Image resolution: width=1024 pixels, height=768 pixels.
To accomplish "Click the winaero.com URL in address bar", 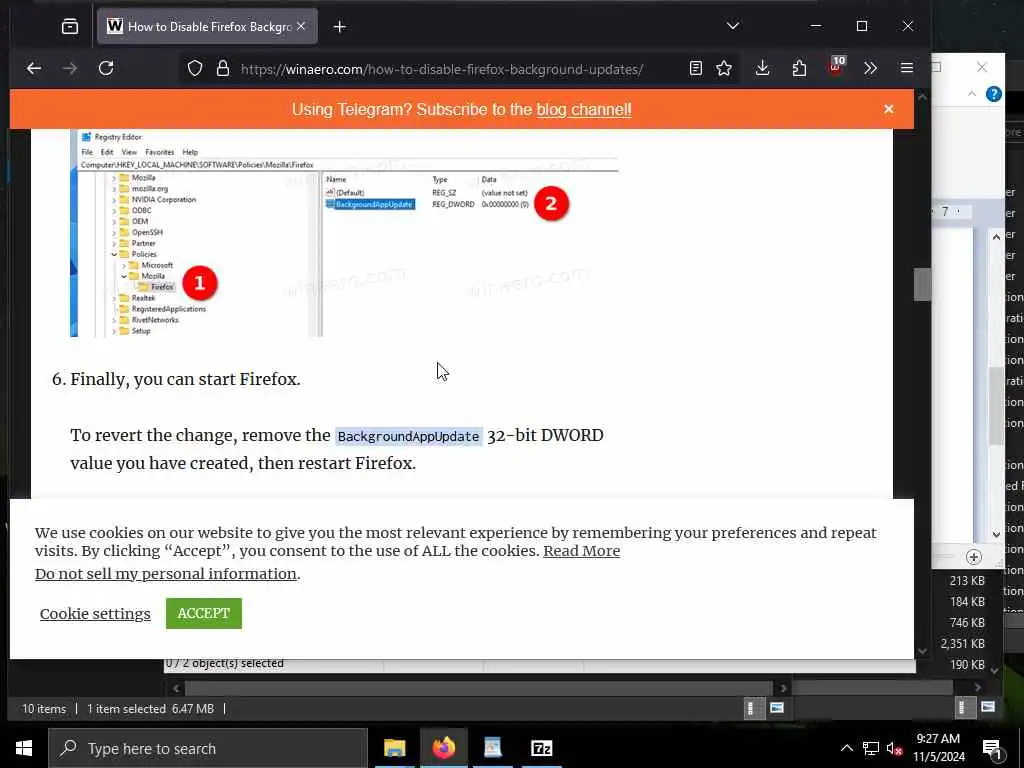I will [x=441, y=69].
